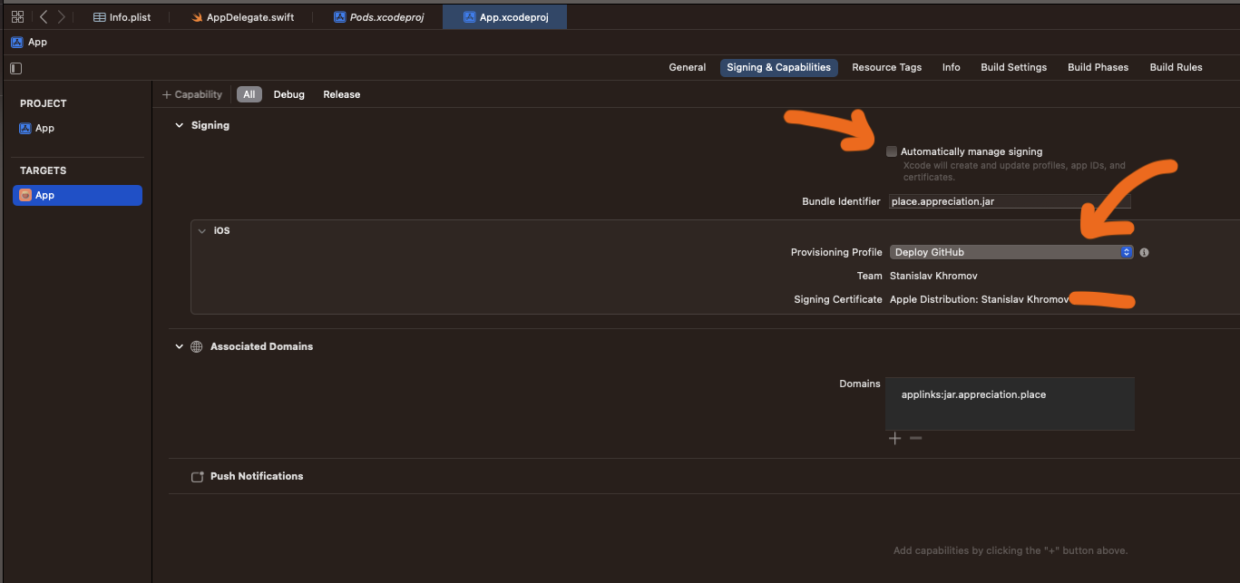Add a domain with the plus icon
This screenshot has width=1240, height=583.
tap(895, 438)
